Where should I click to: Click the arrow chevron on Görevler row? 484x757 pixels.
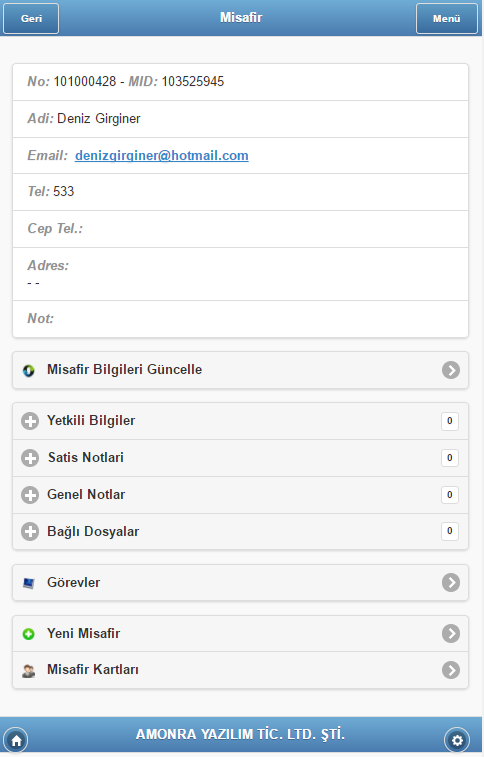coord(451,583)
